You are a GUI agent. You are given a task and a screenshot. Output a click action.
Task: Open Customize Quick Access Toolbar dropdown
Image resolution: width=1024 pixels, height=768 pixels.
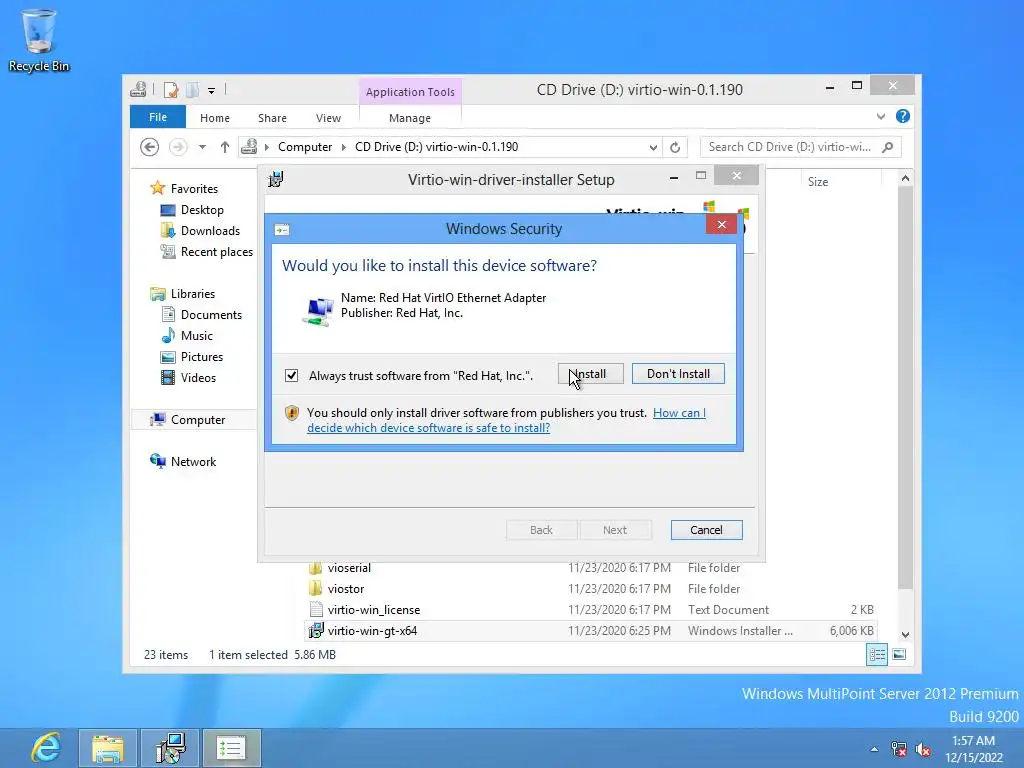click(212, 91)
